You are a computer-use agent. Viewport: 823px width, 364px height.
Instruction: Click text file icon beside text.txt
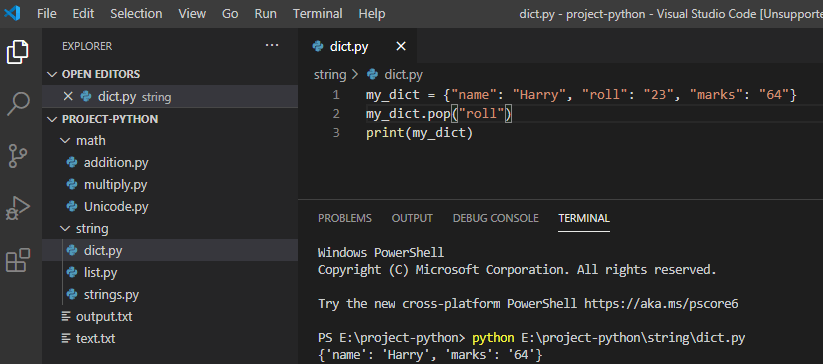(x=66, y=339)
